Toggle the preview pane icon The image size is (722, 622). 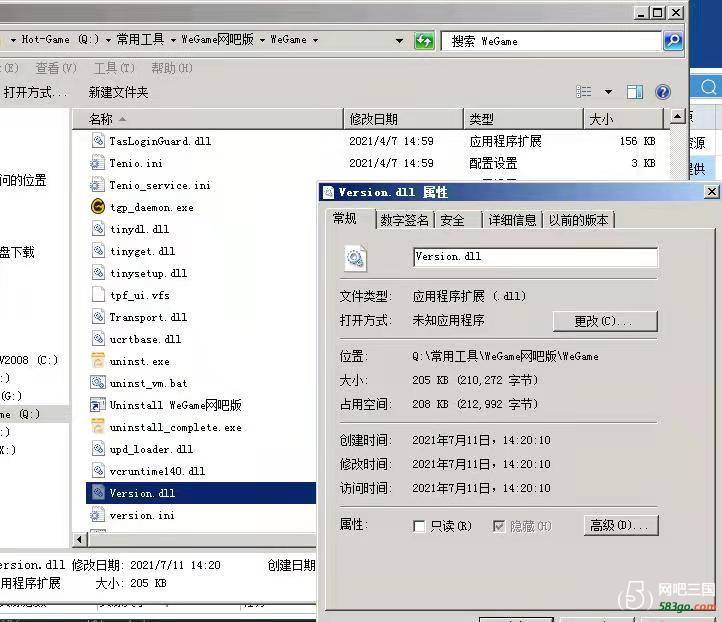pos(635,92)
